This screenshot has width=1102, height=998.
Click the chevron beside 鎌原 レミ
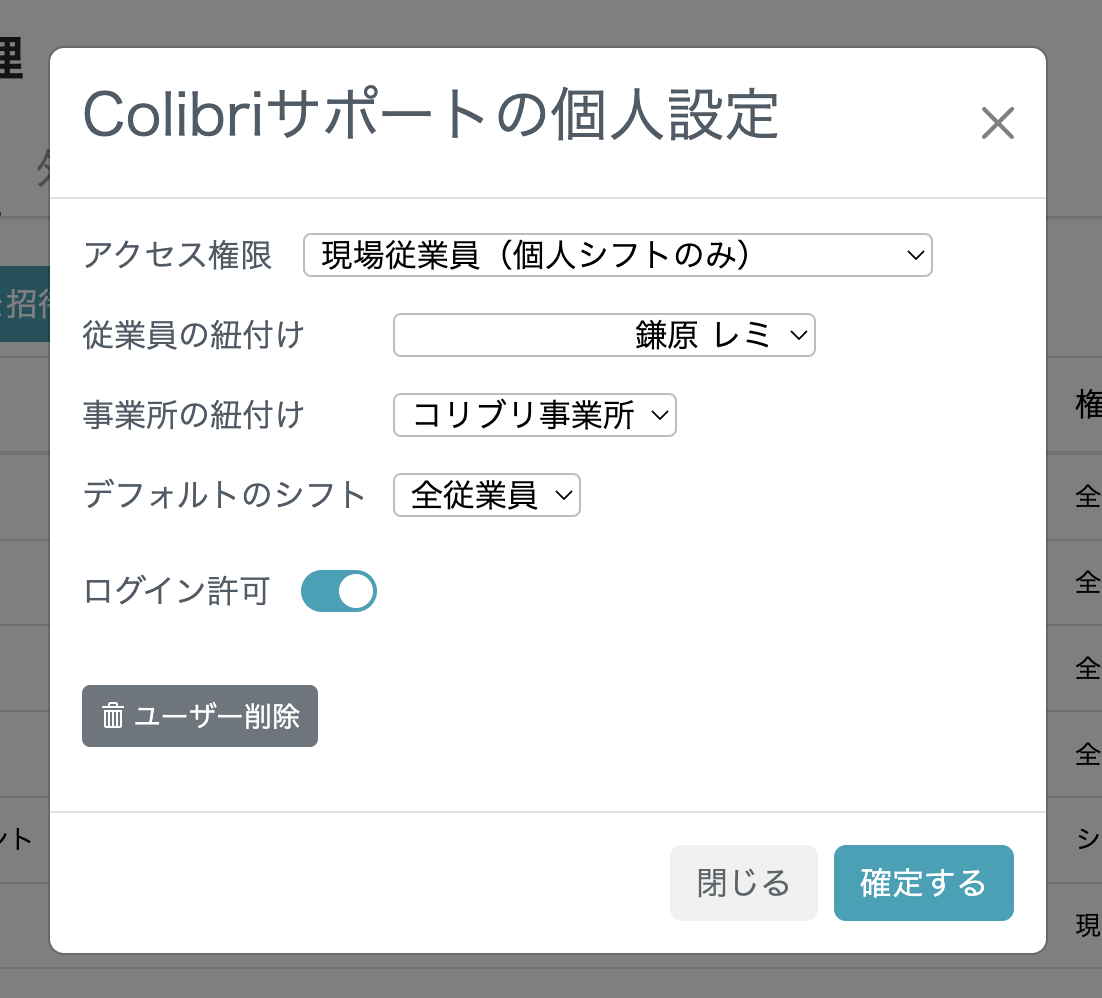[x=797, y=336]
